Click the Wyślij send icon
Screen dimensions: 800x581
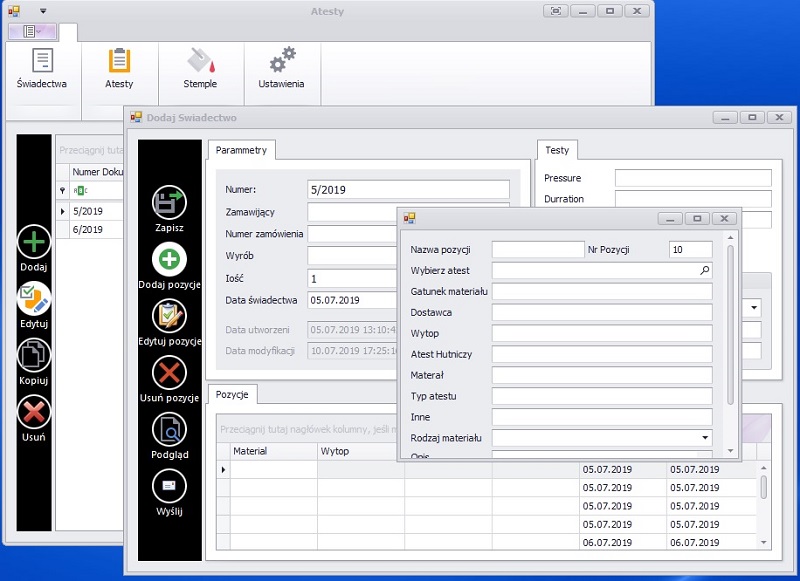(169, 486)
